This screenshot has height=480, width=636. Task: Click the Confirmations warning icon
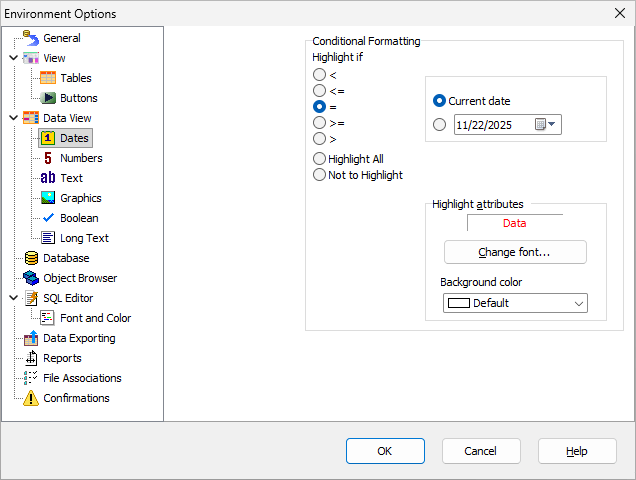tap(31, 398)
